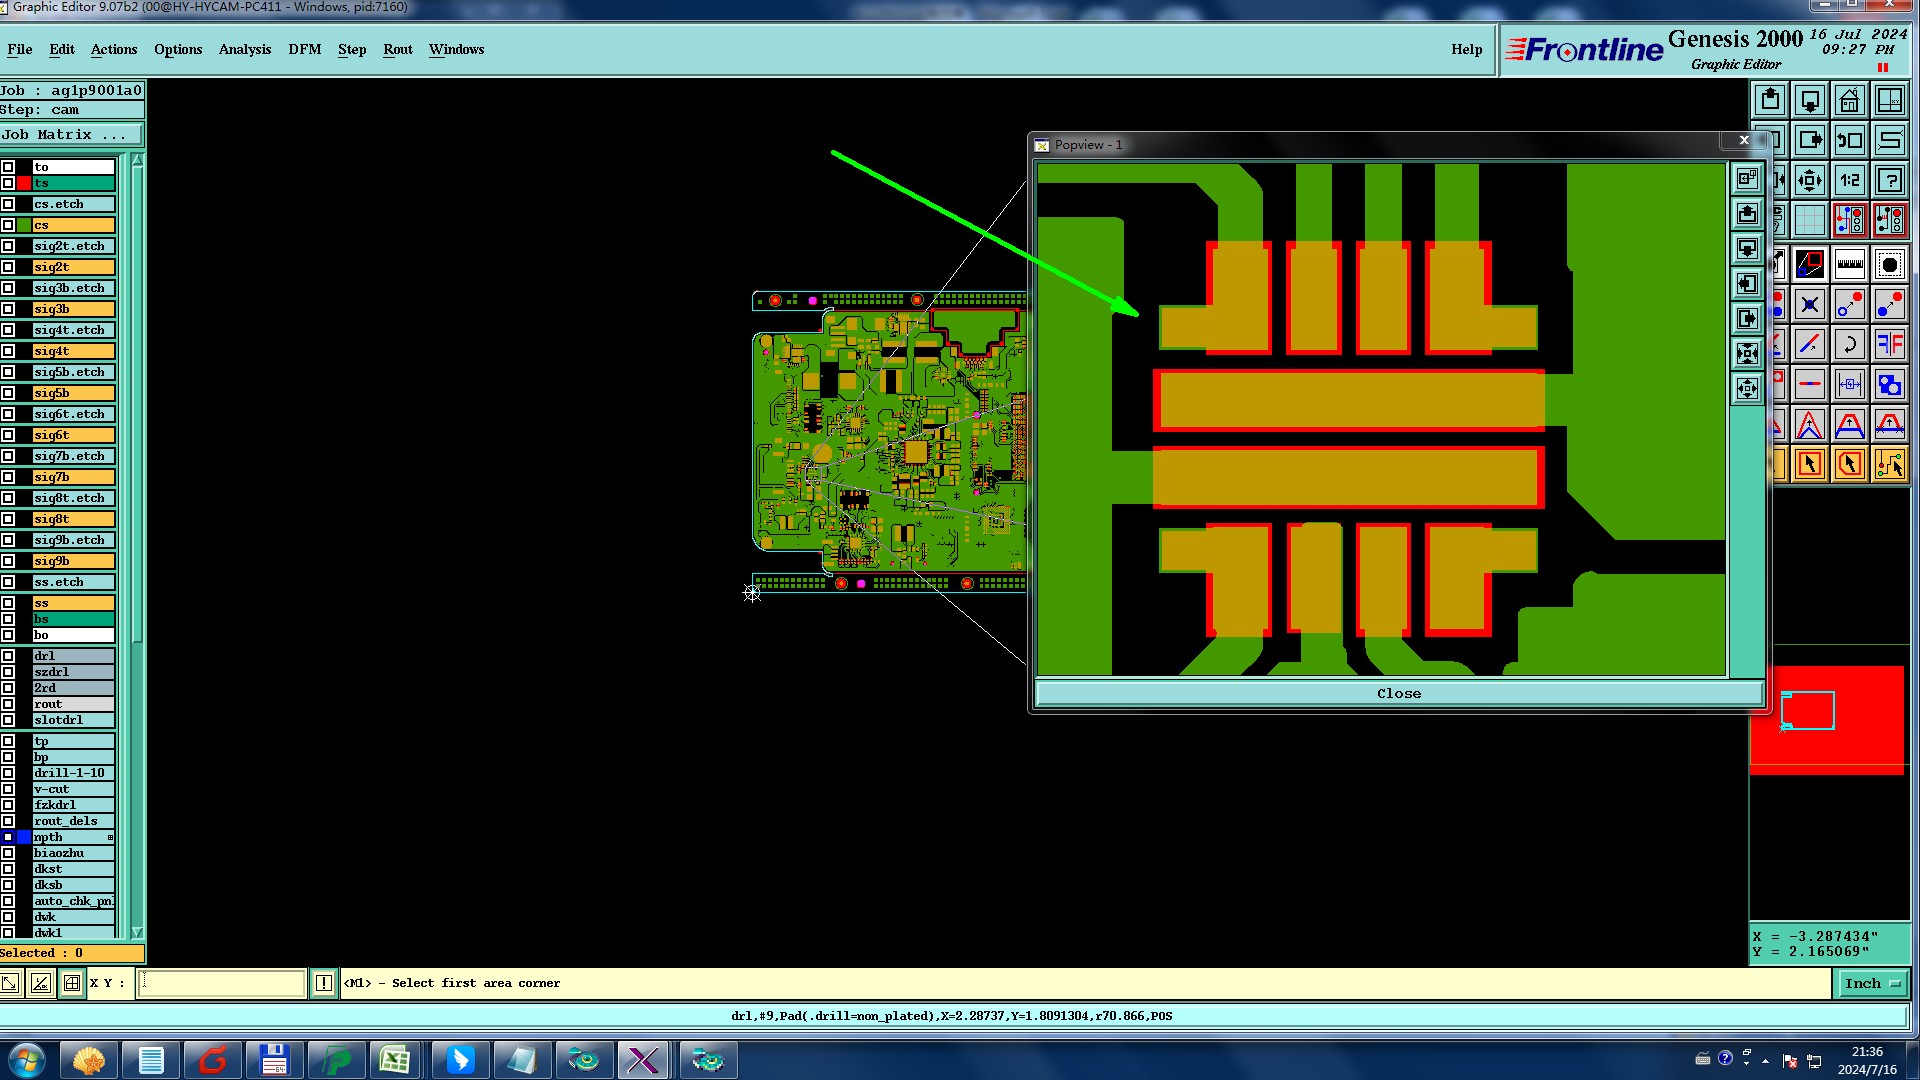1920x1080 pixels.
Task: Toggle the drl layer checkbox
Action: point(8,656)
